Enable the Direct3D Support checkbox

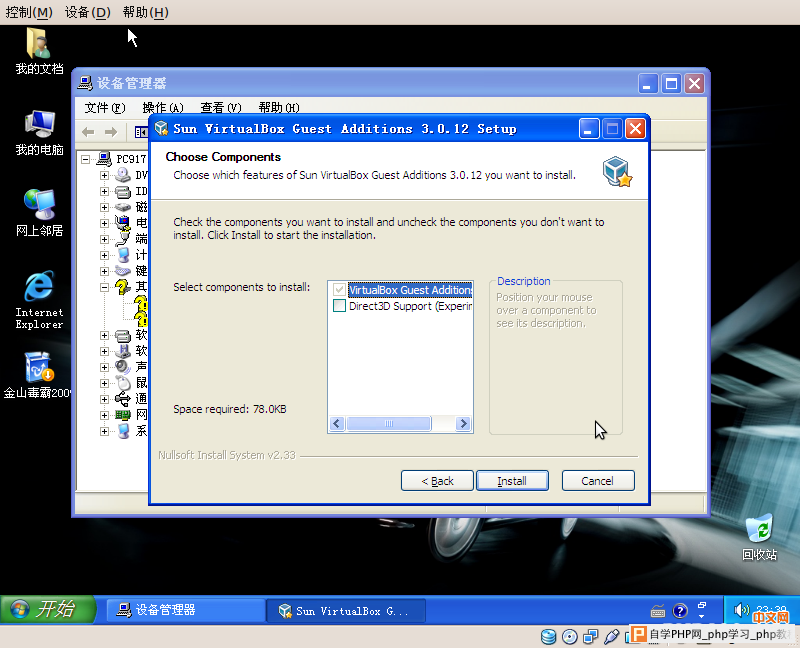click(x=339, y=306)
